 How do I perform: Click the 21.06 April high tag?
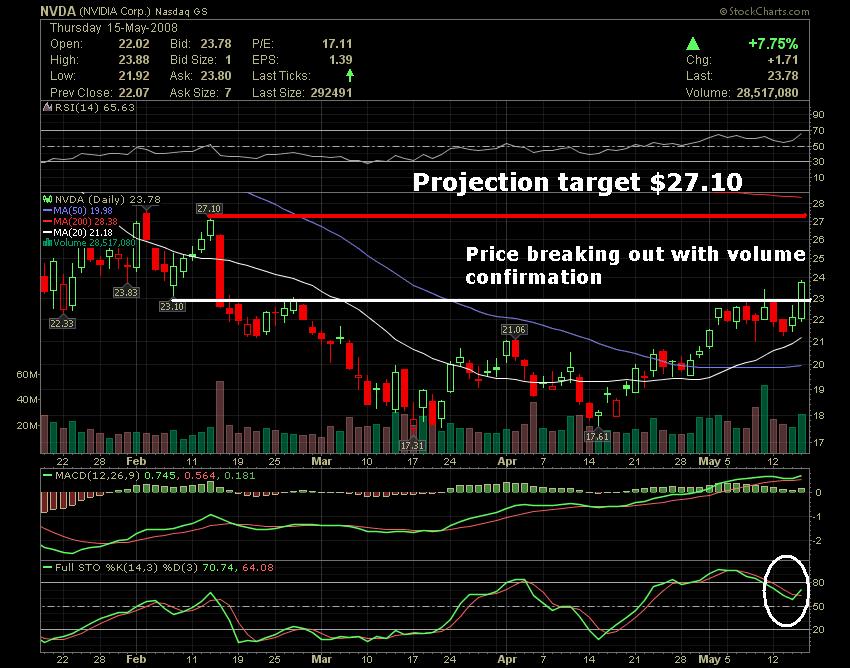coord(514,330)
